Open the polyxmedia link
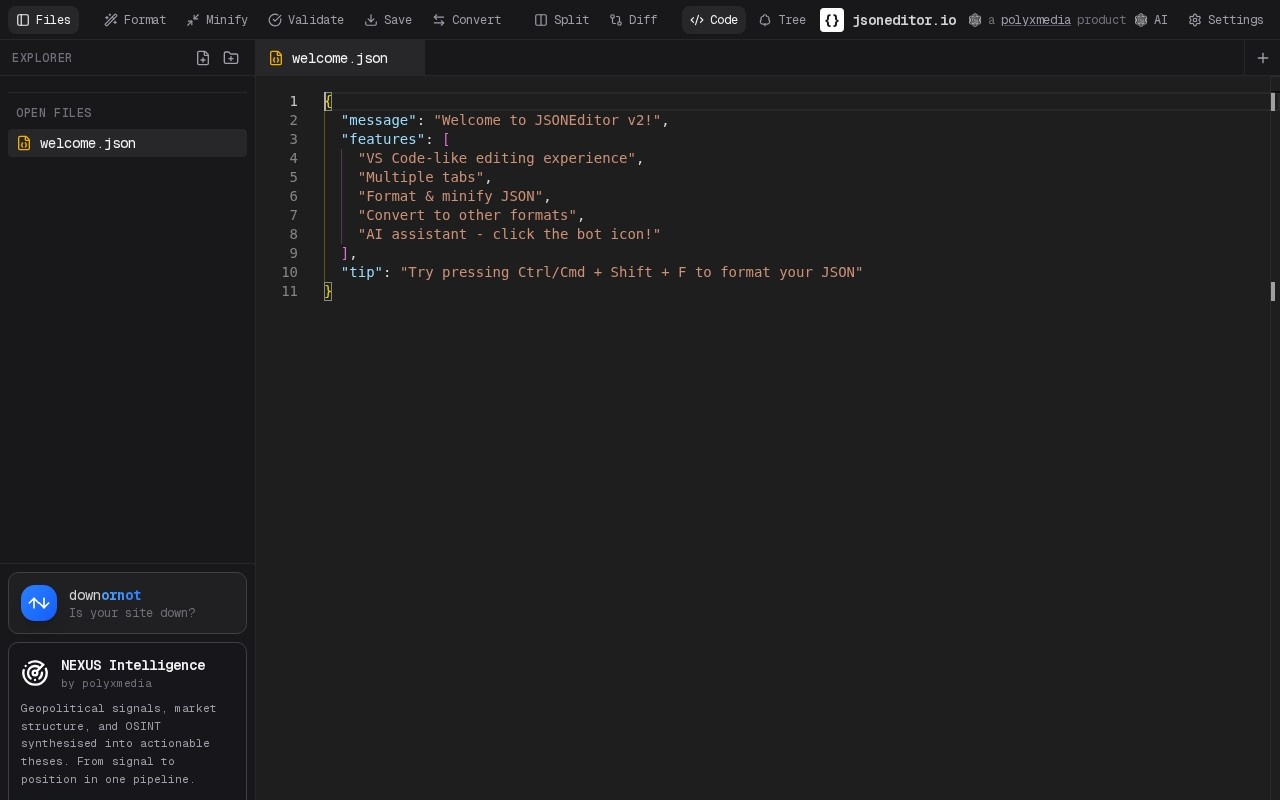Viewport: 1280px width, 800px height. (1035, 20)
